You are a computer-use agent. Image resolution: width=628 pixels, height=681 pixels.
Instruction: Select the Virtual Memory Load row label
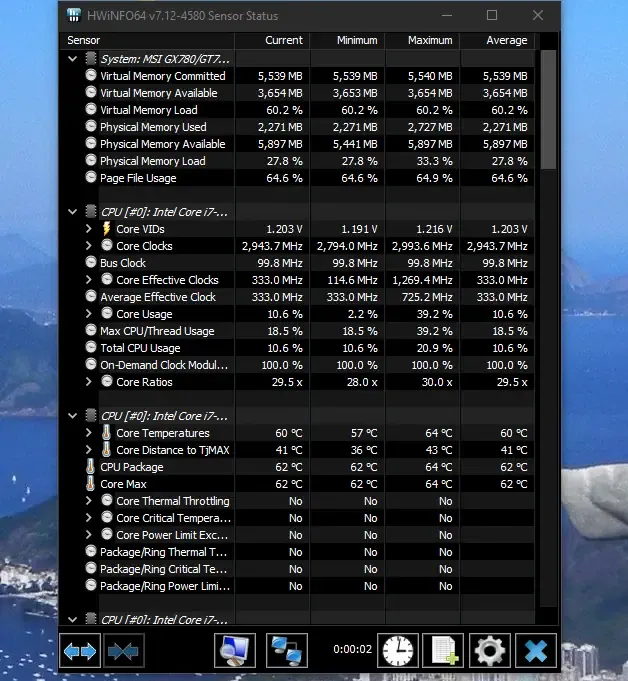click(149, 110)
